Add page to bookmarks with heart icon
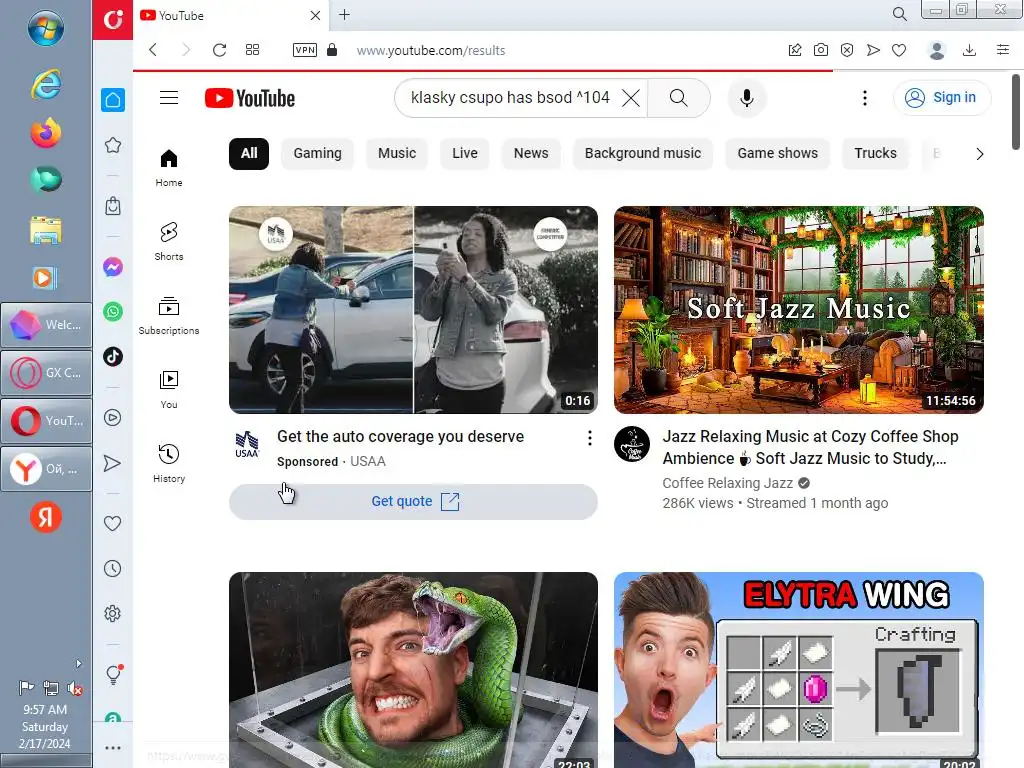 (x=899, y=50)
